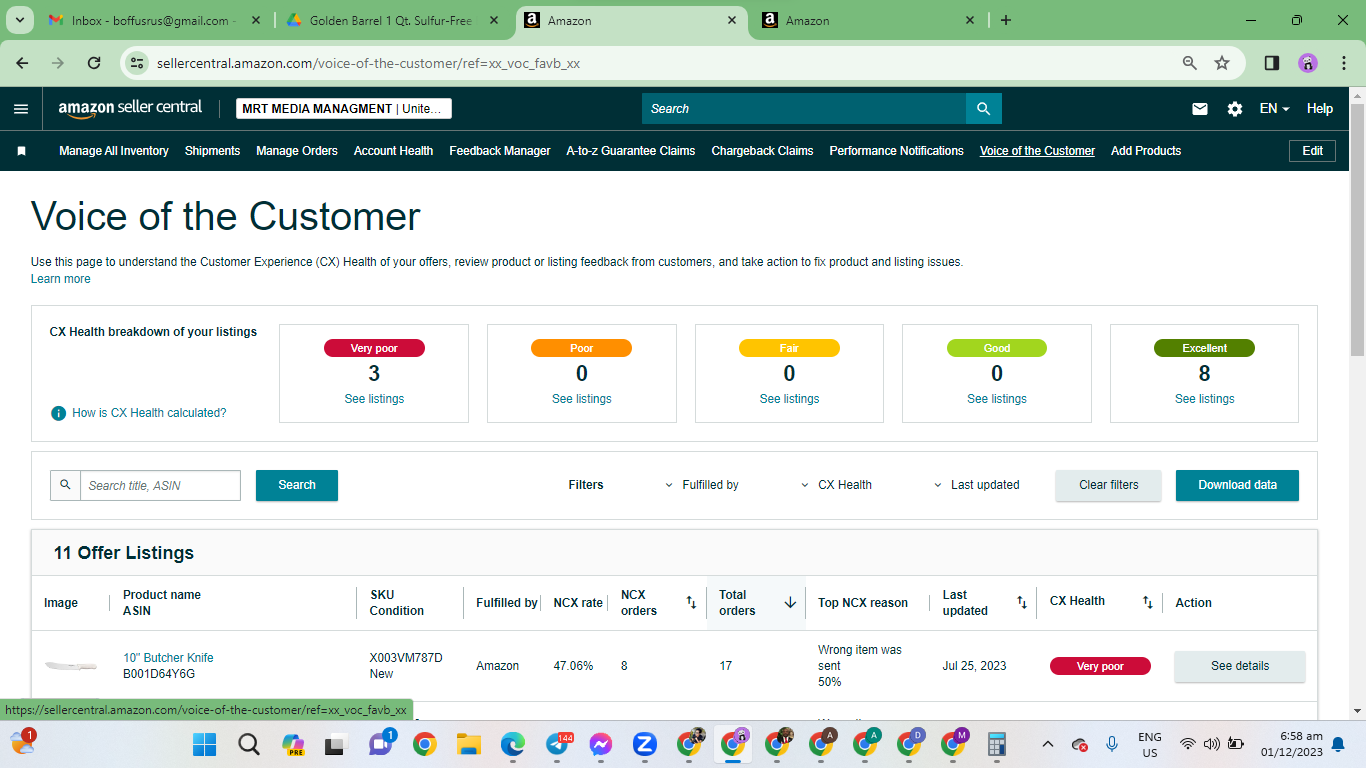The height and width of the screenshot is (768, 1366).
Task: See listings under Excellent
Action: [1205, 399]
